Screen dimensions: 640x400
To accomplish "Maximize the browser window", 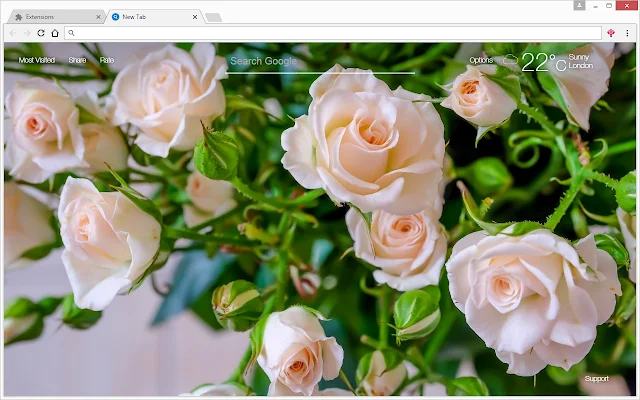I will tap(609, 6).
